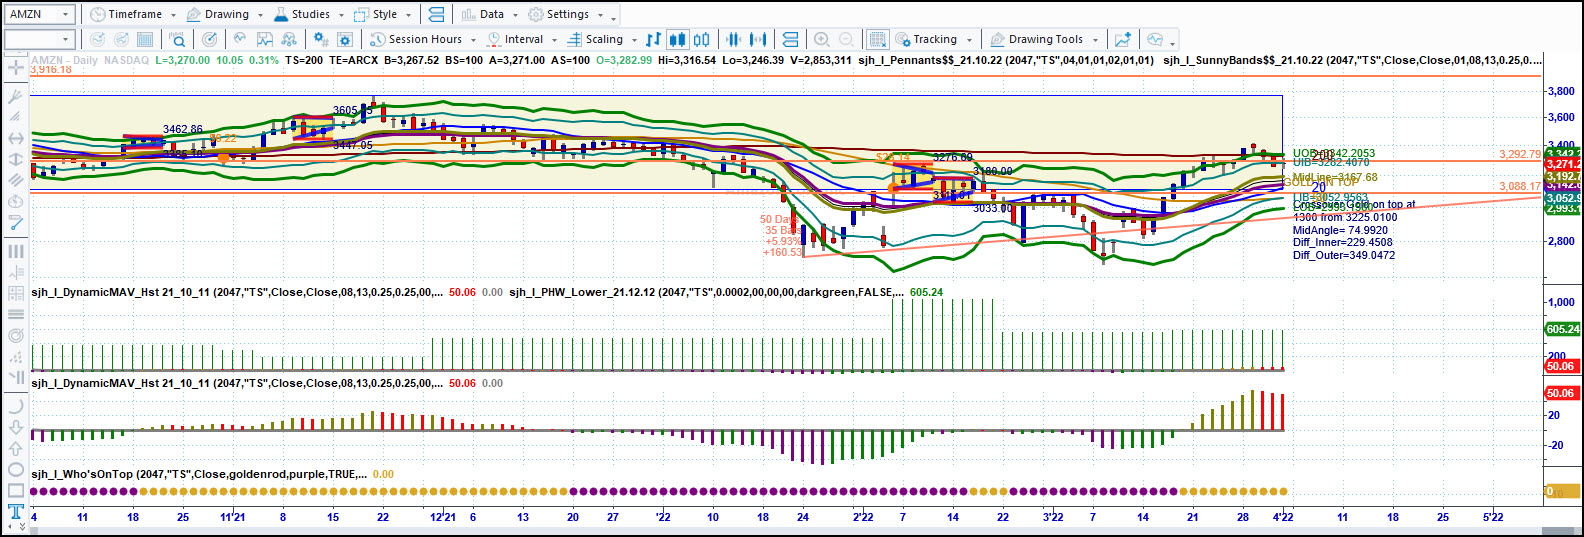Toggle the data grid tracking icon
This screenshot has height=537, width=1584.
coord(877,39)
